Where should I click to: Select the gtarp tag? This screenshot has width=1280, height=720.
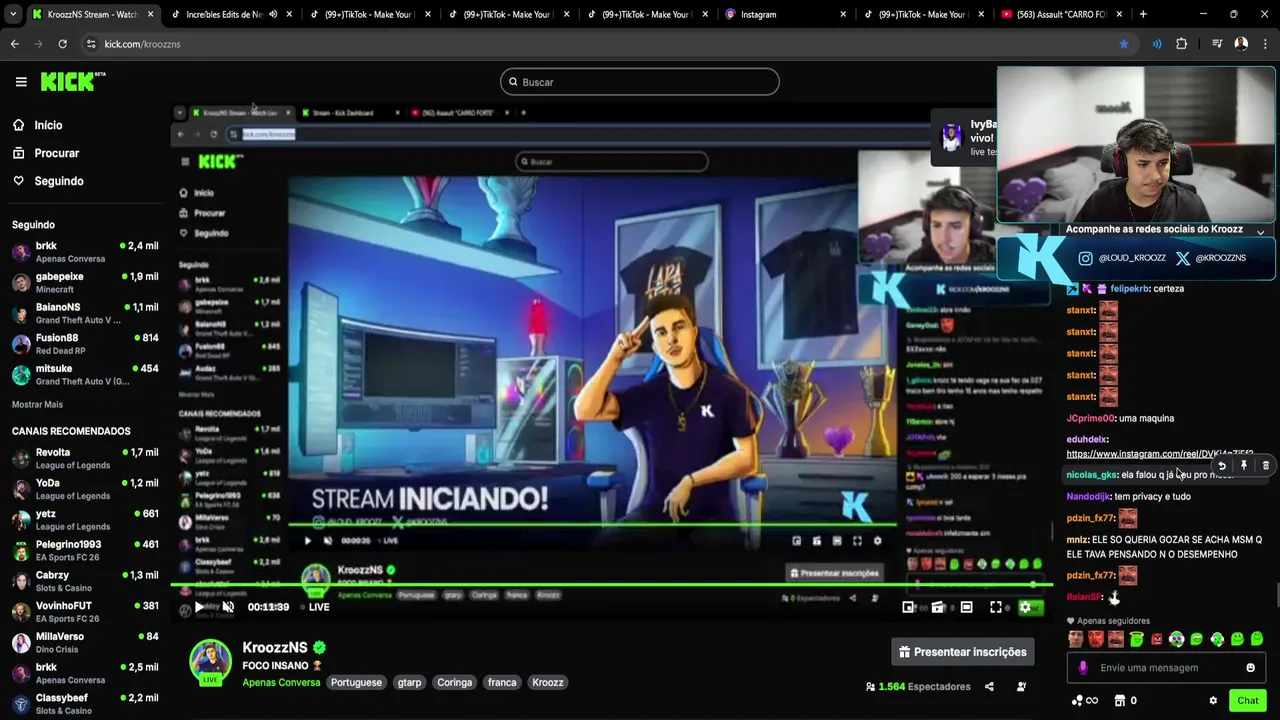tap(409, 682)
